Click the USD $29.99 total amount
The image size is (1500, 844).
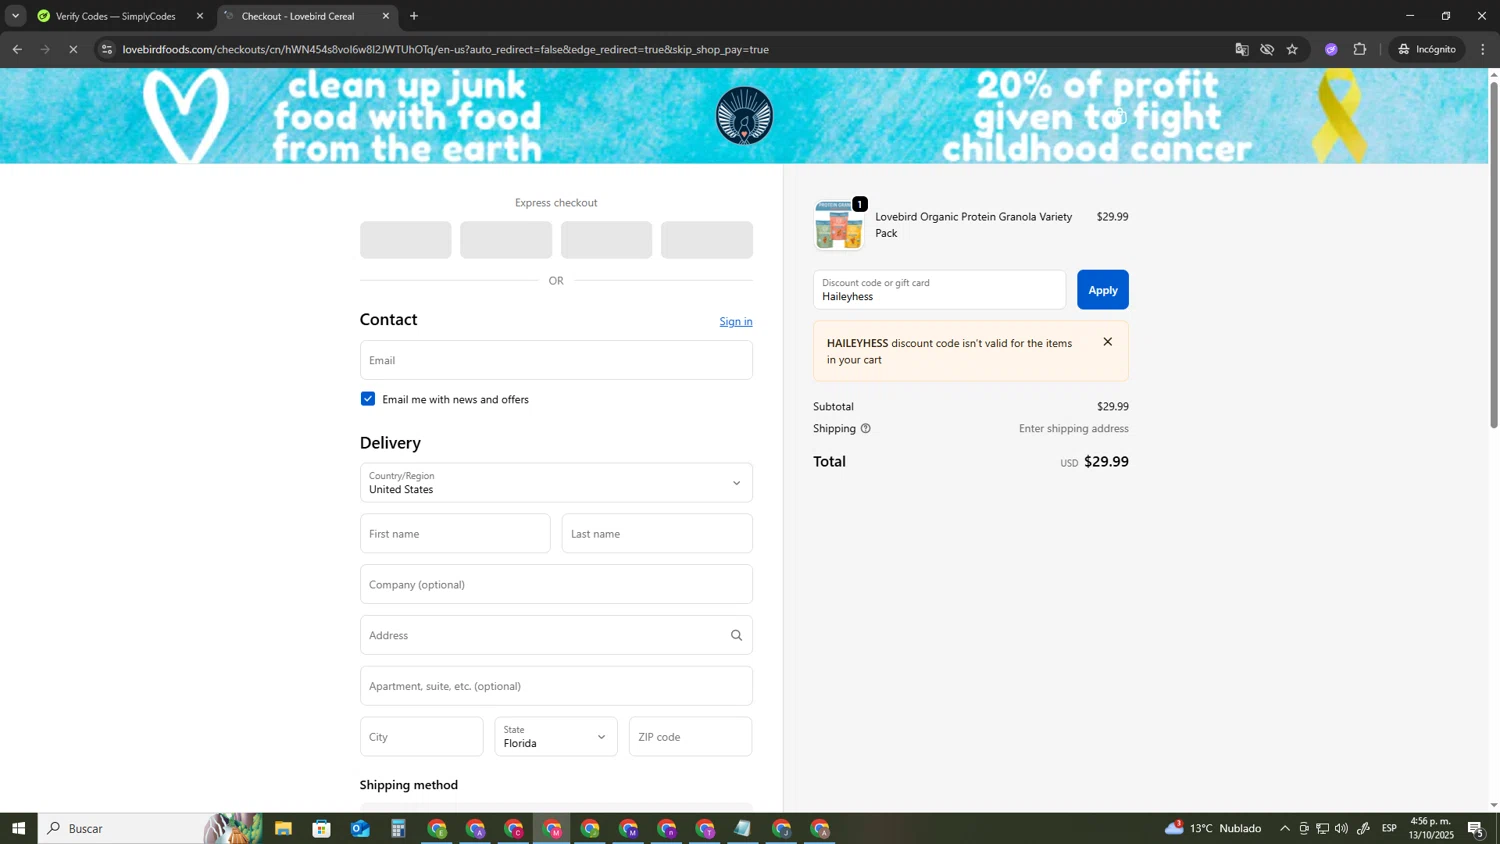1094,462
